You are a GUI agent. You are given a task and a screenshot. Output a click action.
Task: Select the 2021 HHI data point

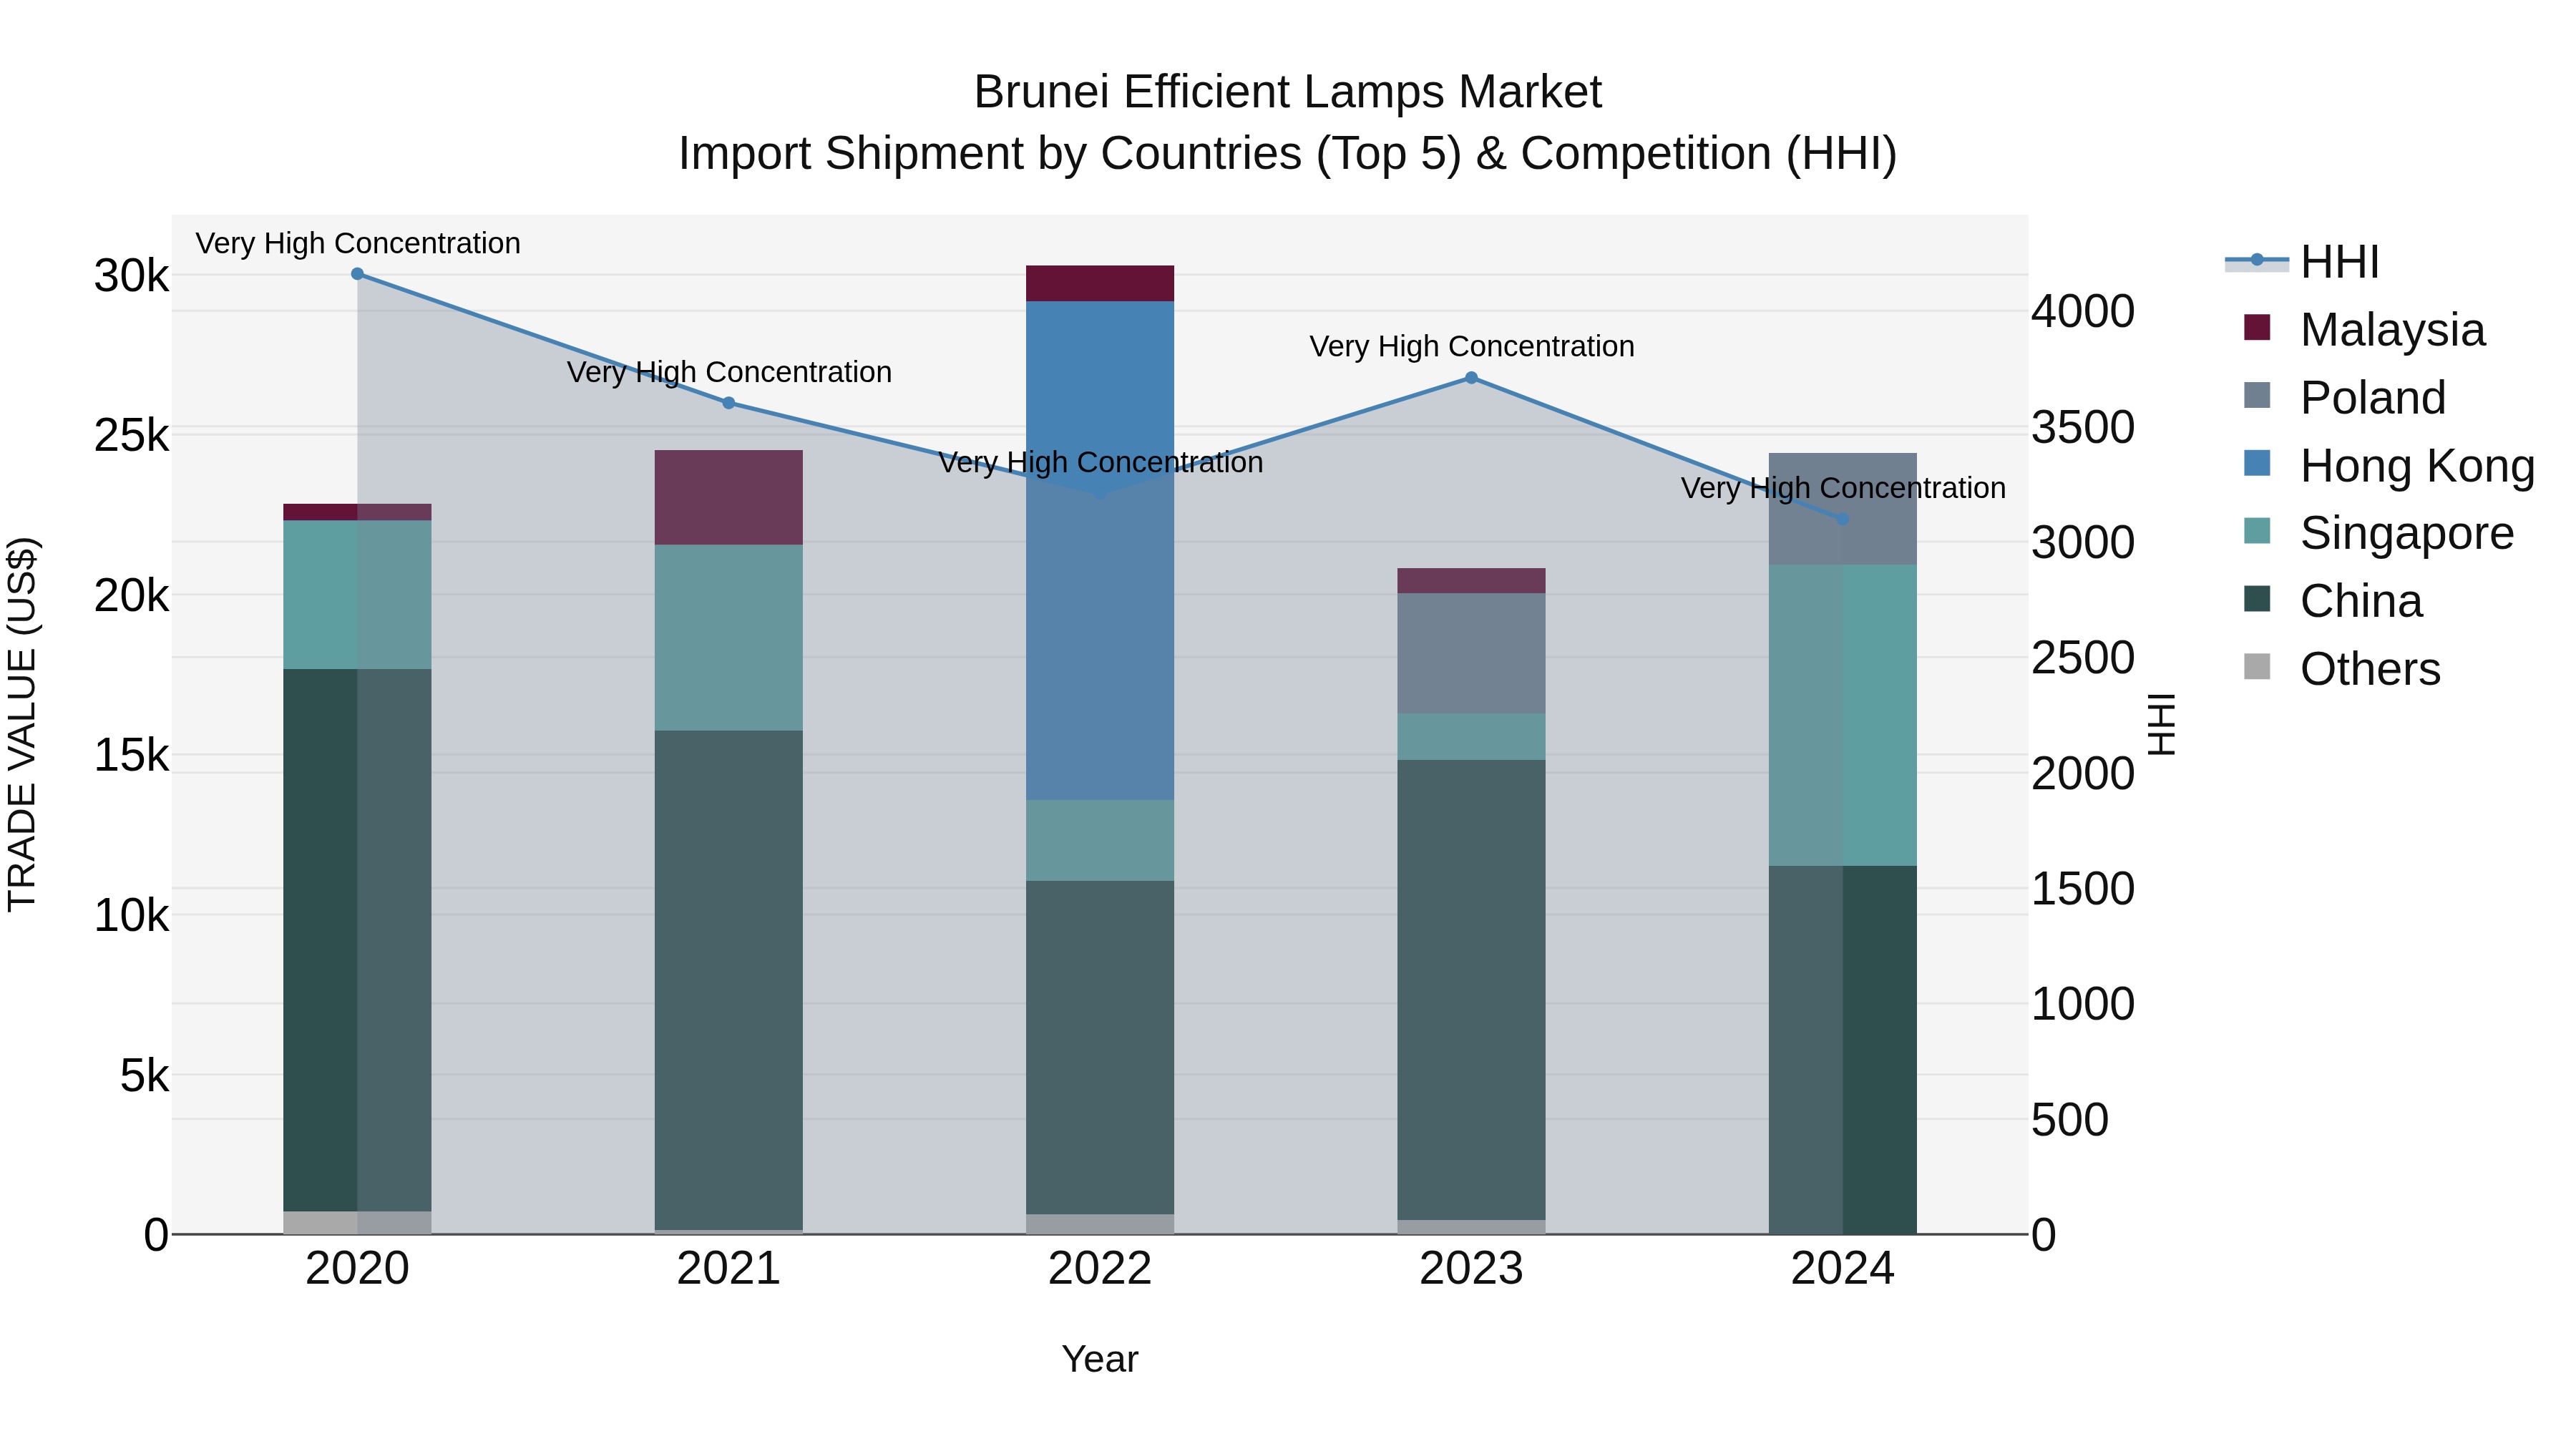[x=729, y=403]
